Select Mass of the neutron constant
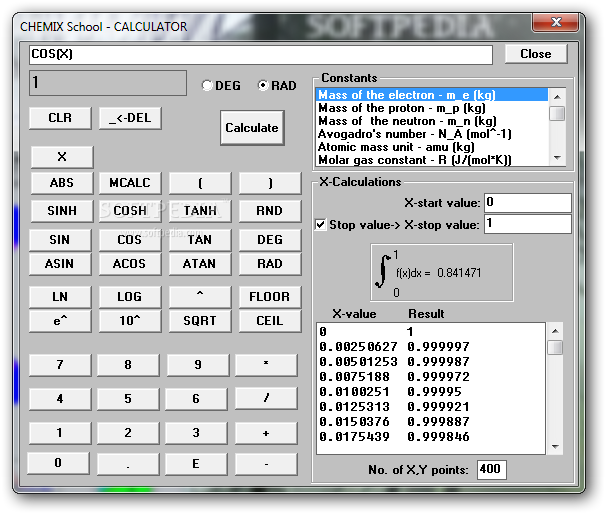Viewport: 606px width, 514px height. pos(432,121)
